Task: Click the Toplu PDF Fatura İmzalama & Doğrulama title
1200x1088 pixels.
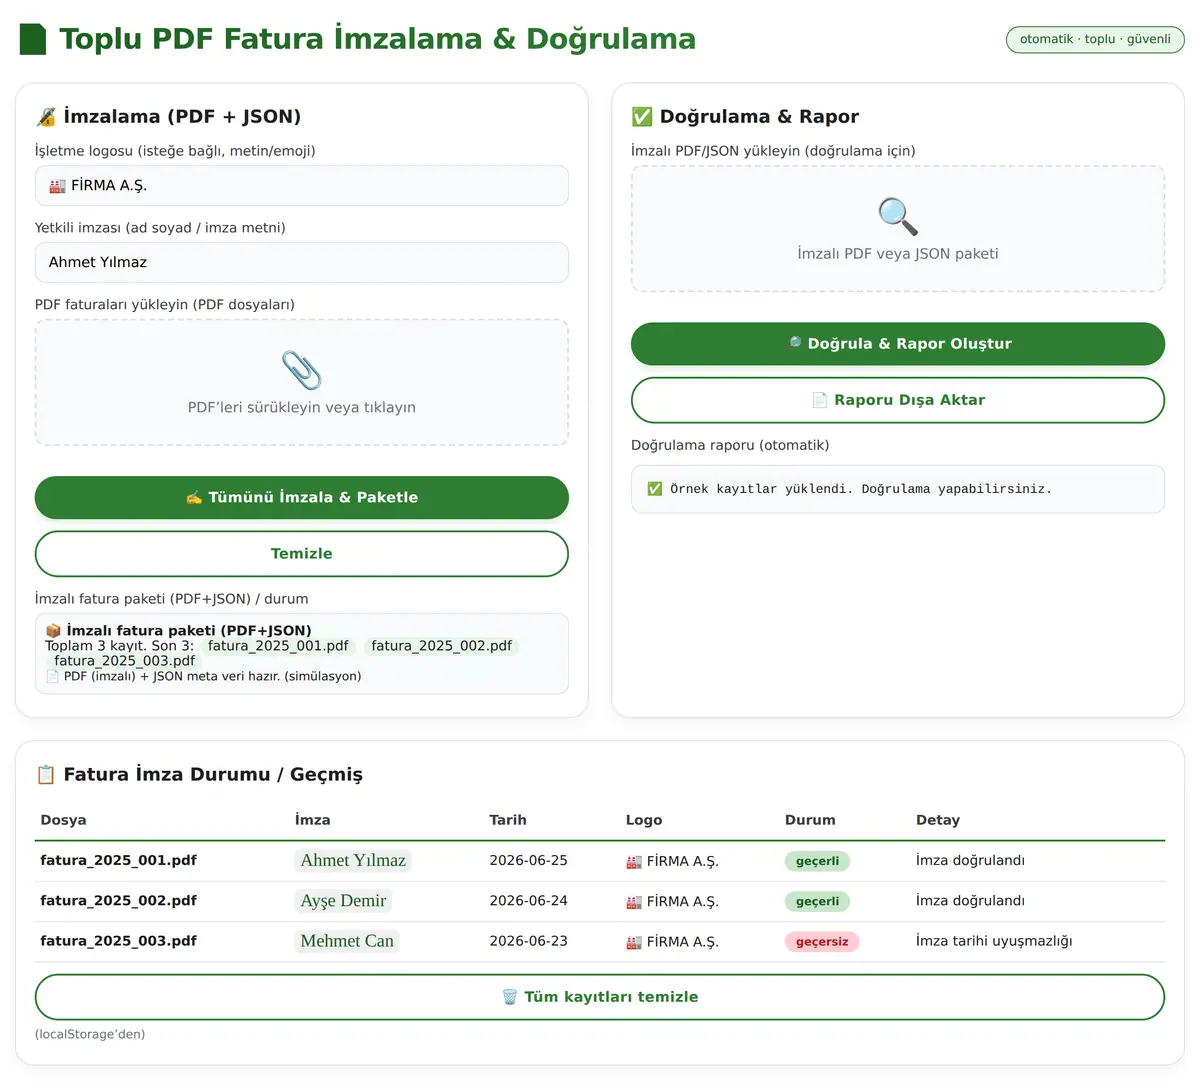Action: (x=377, y=39)
